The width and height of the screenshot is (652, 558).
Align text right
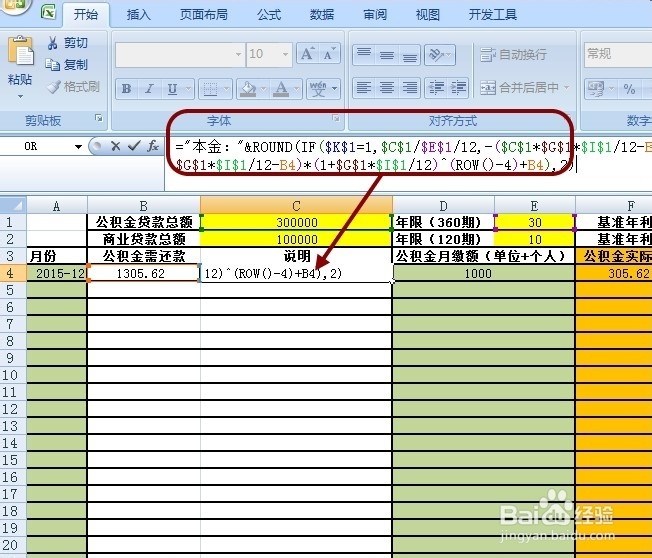(410, 88)
